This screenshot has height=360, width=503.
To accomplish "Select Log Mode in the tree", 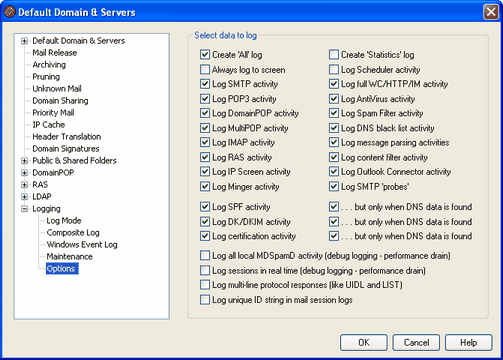I will 64,221.
